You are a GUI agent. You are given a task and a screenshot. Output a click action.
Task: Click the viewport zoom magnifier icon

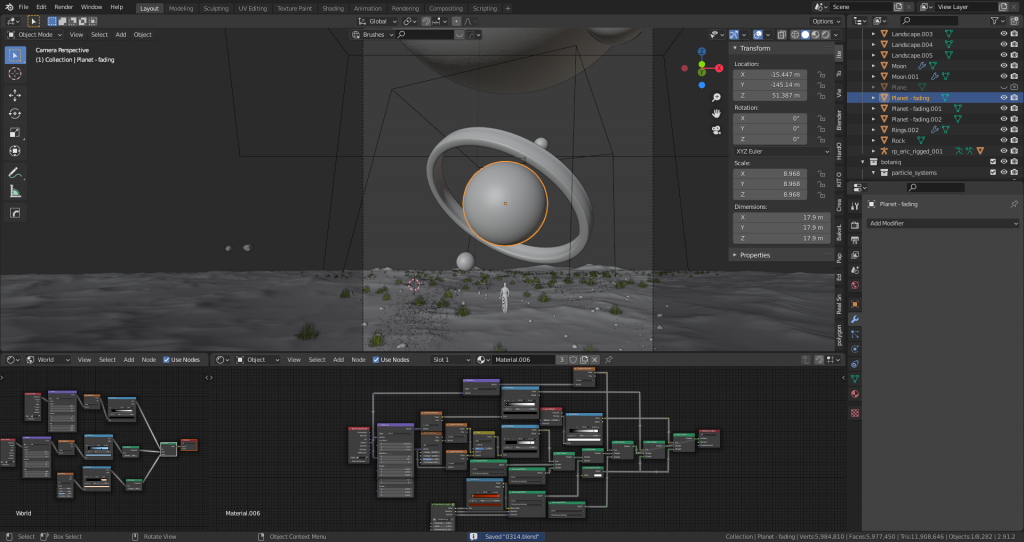coord(716,97)
